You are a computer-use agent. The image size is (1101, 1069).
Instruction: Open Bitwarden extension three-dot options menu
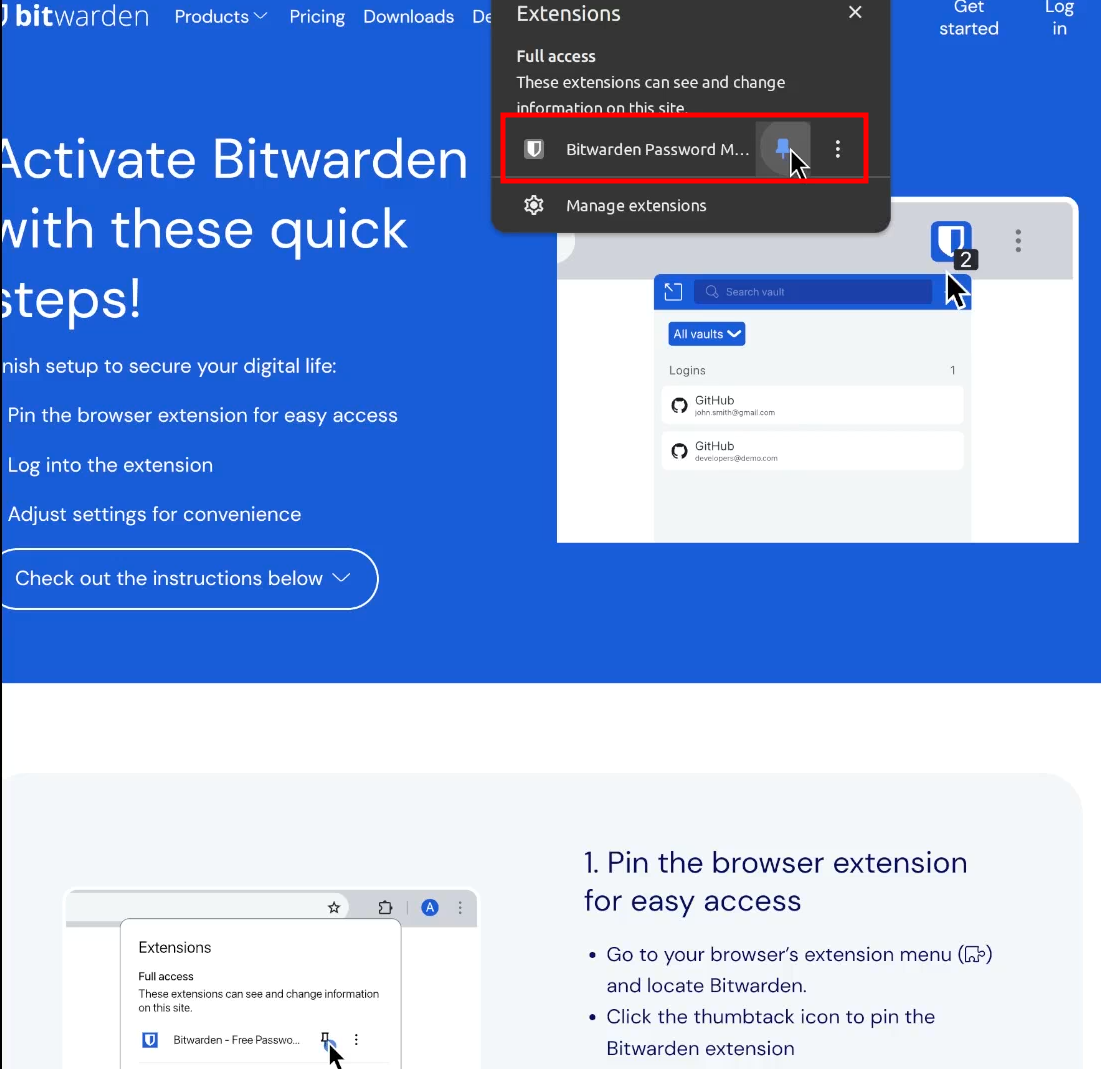click(838, 149)
